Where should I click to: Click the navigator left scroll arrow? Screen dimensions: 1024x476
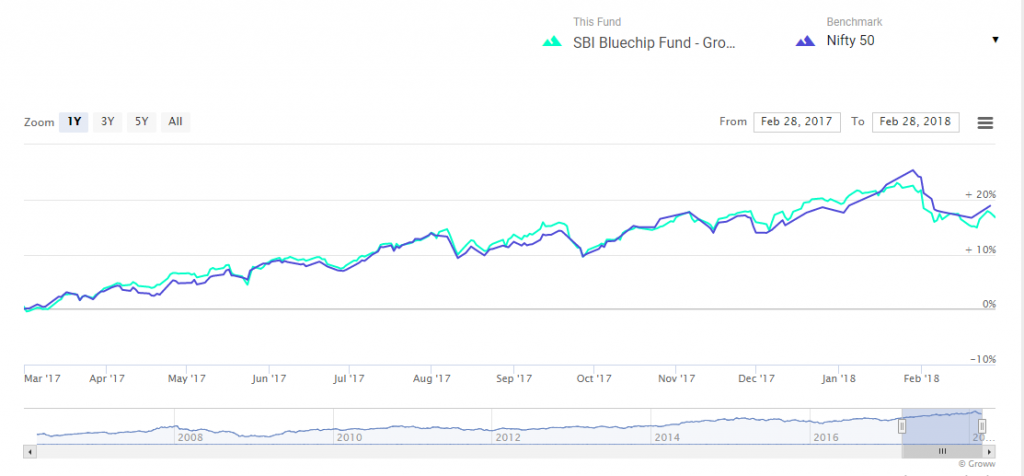(x=30, y=451)
